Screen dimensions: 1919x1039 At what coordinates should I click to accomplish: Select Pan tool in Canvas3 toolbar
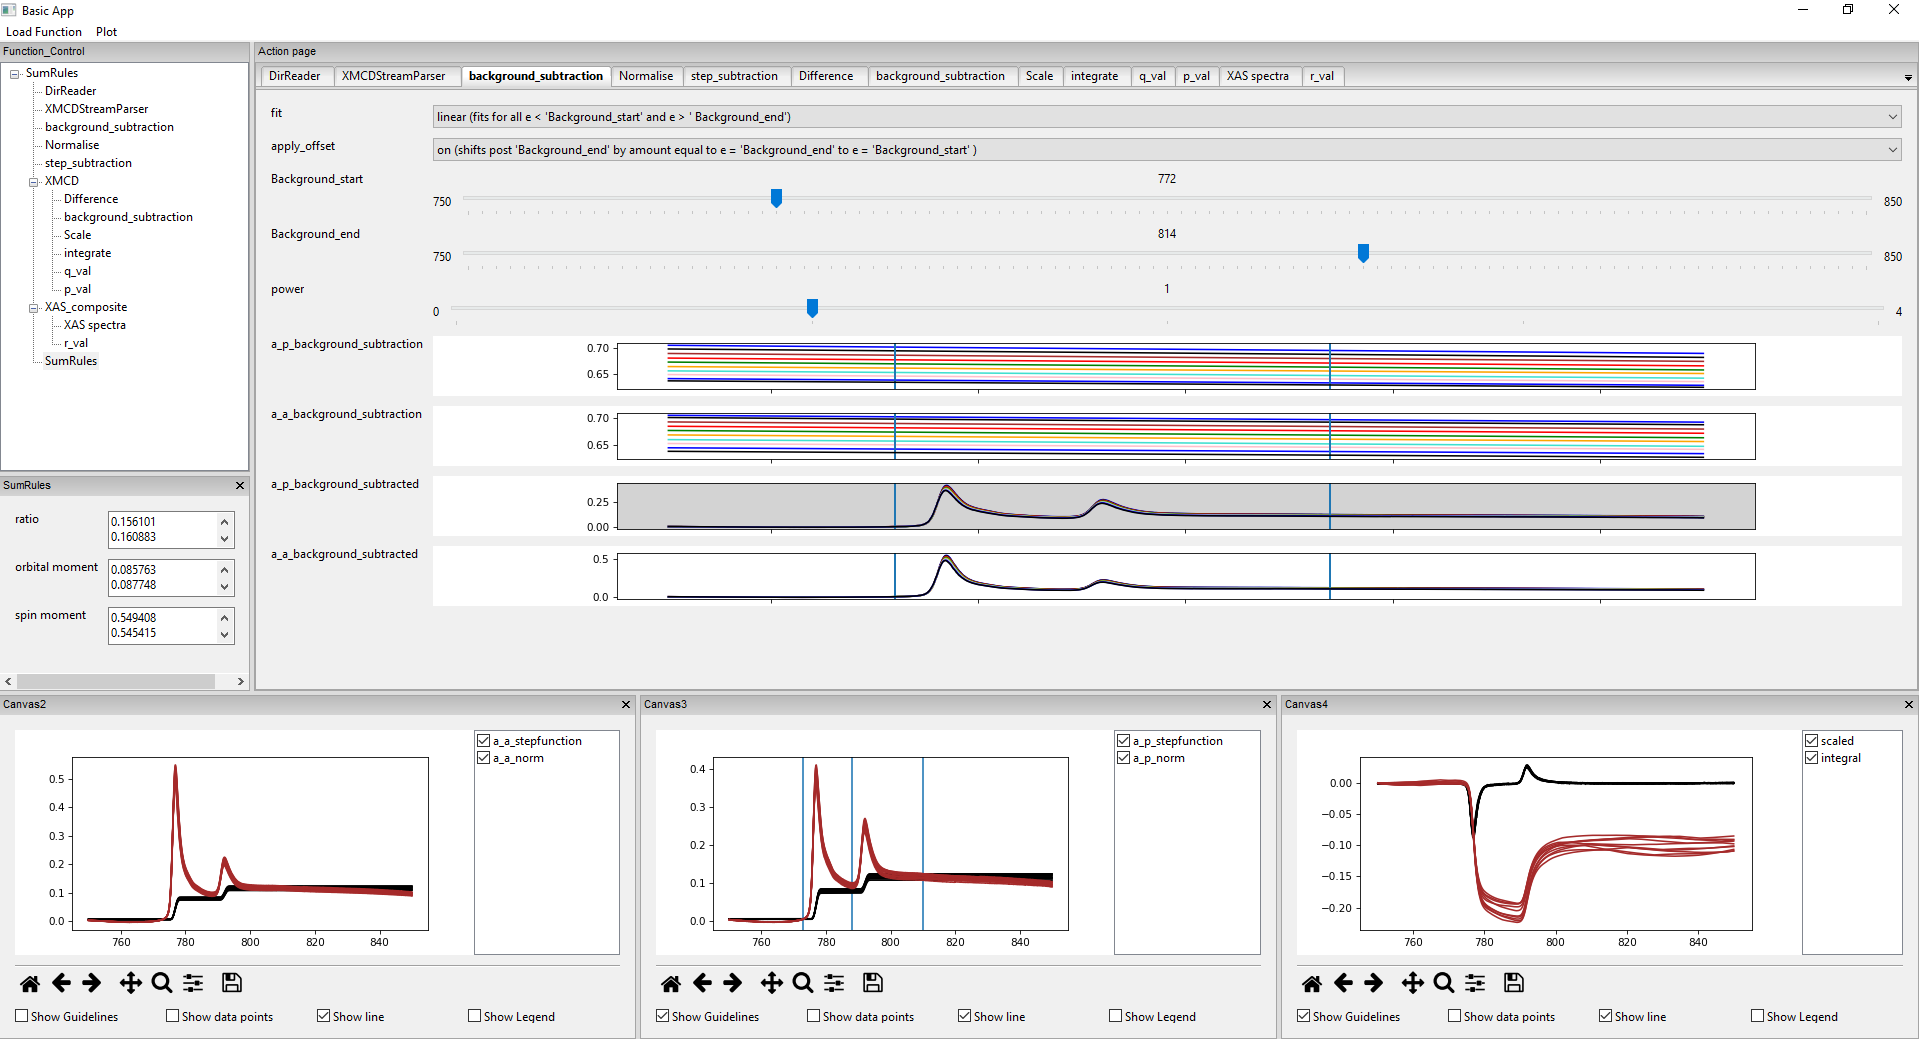[x=771, y=983]
